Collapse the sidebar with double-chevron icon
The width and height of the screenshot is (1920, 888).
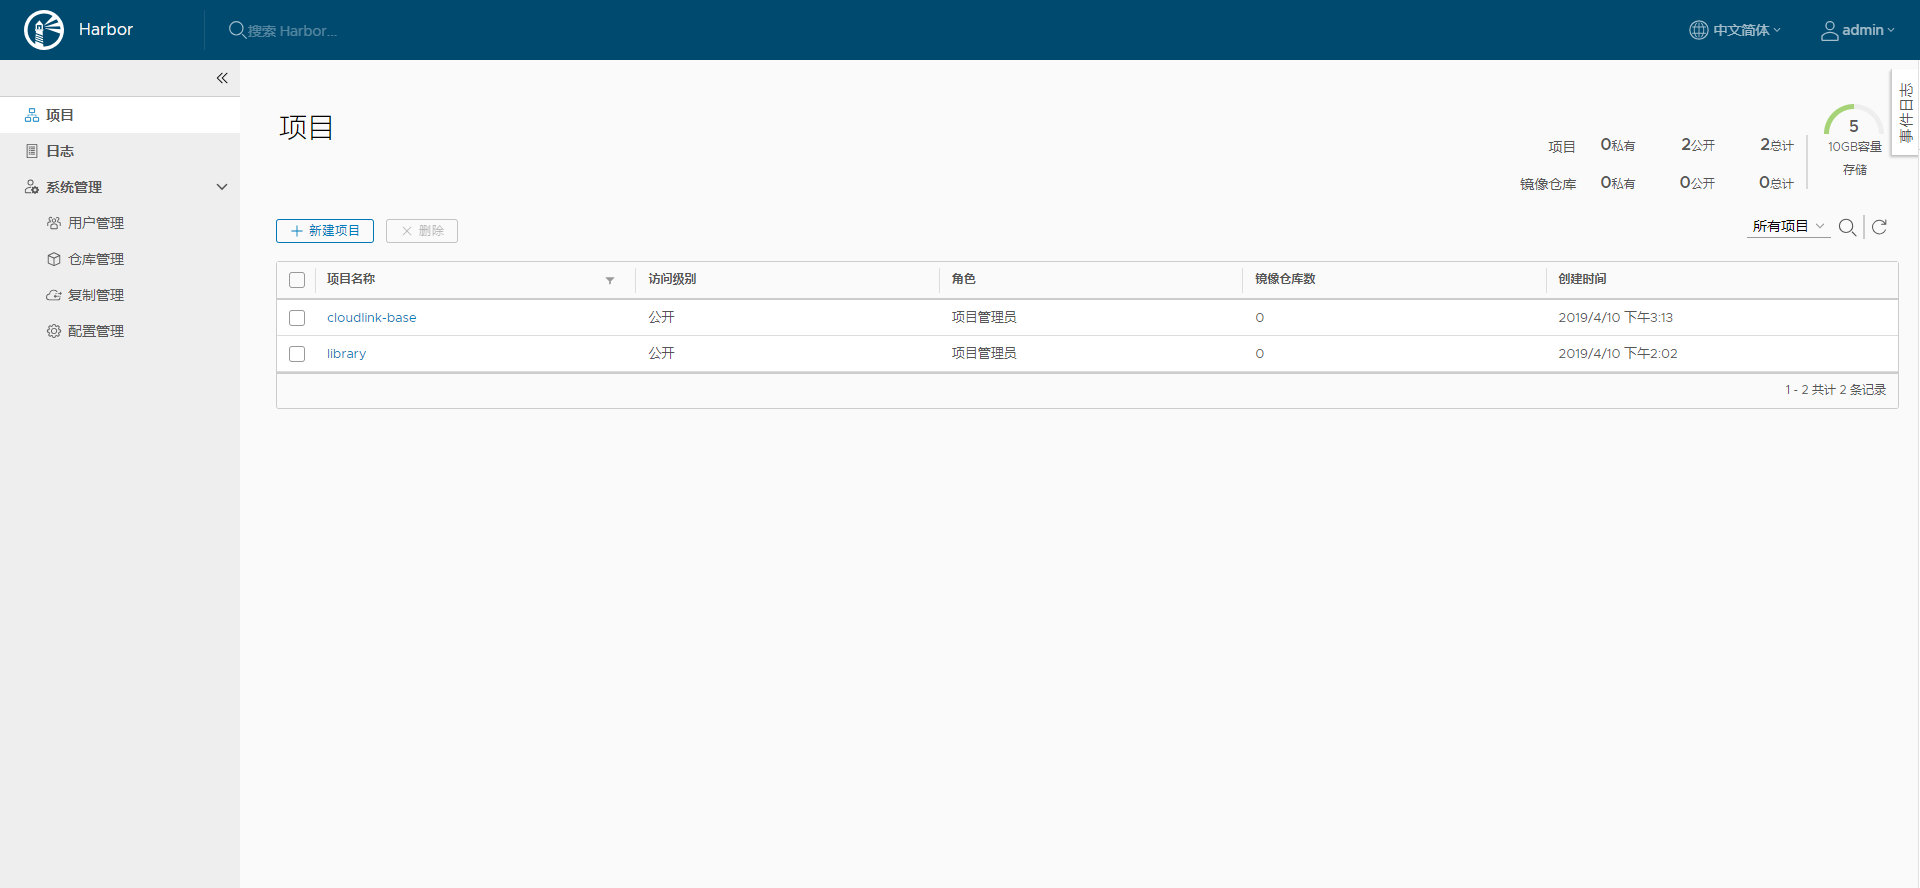(x=222, y=78)
